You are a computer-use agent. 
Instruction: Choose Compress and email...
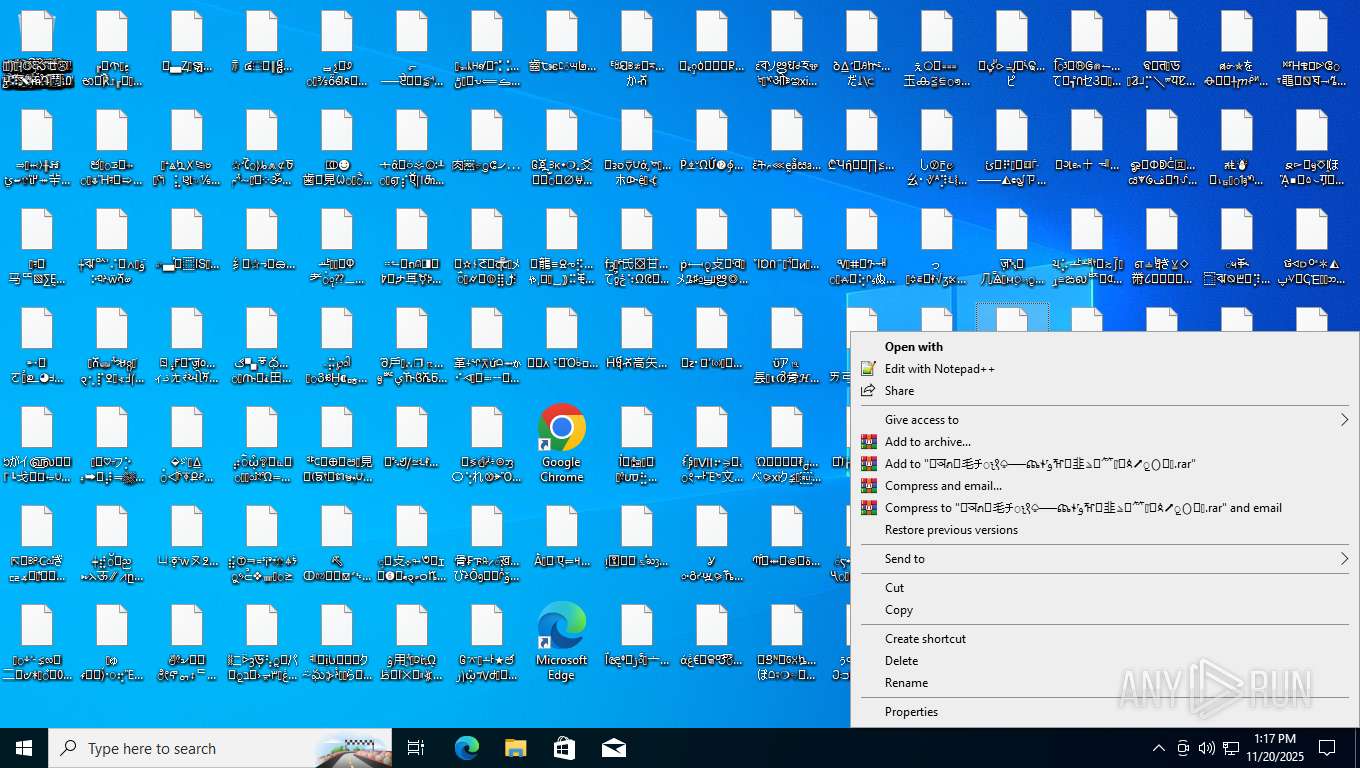click(1105, 486)
